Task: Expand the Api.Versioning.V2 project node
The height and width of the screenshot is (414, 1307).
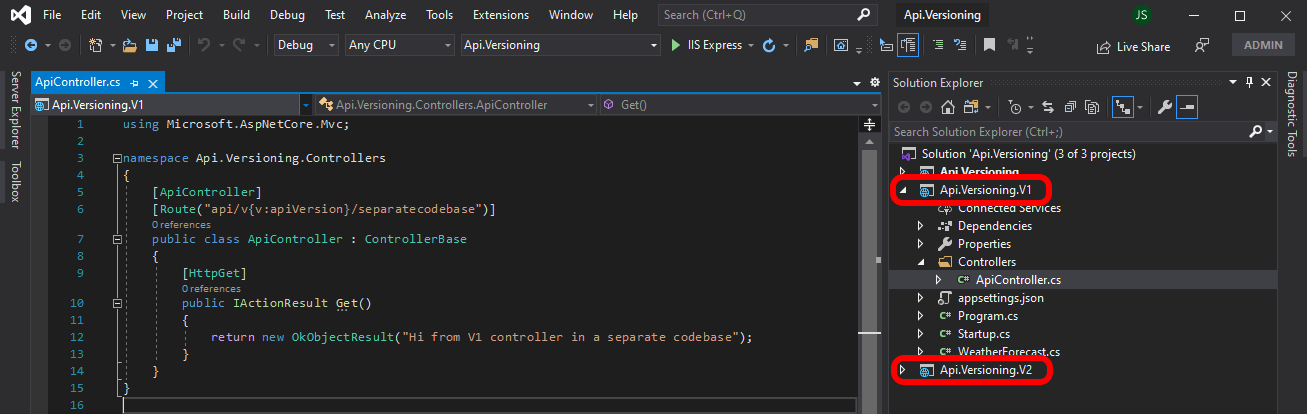Action: click(x=902, y=370)
